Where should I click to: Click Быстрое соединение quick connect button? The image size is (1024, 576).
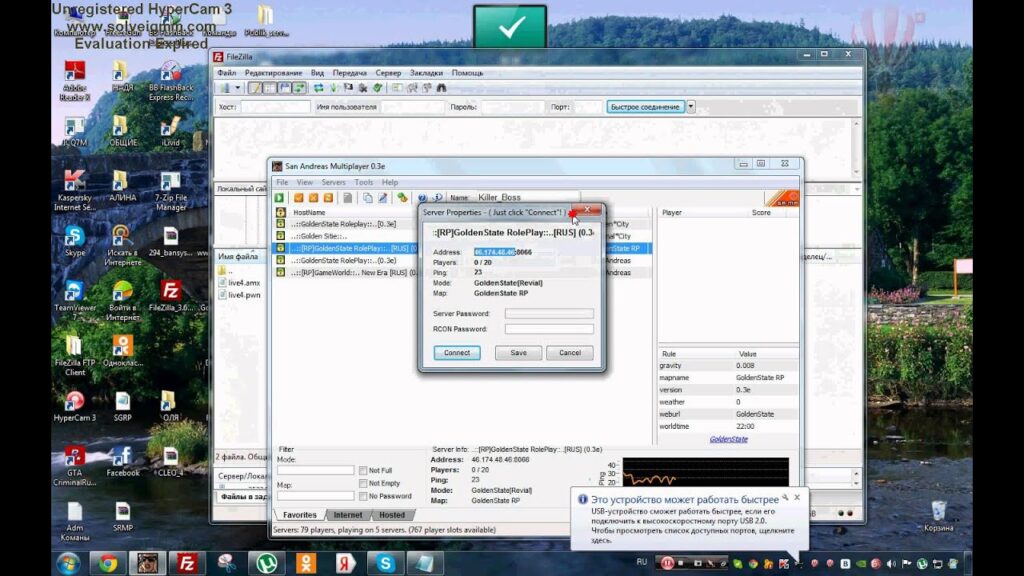coord(645,106)
